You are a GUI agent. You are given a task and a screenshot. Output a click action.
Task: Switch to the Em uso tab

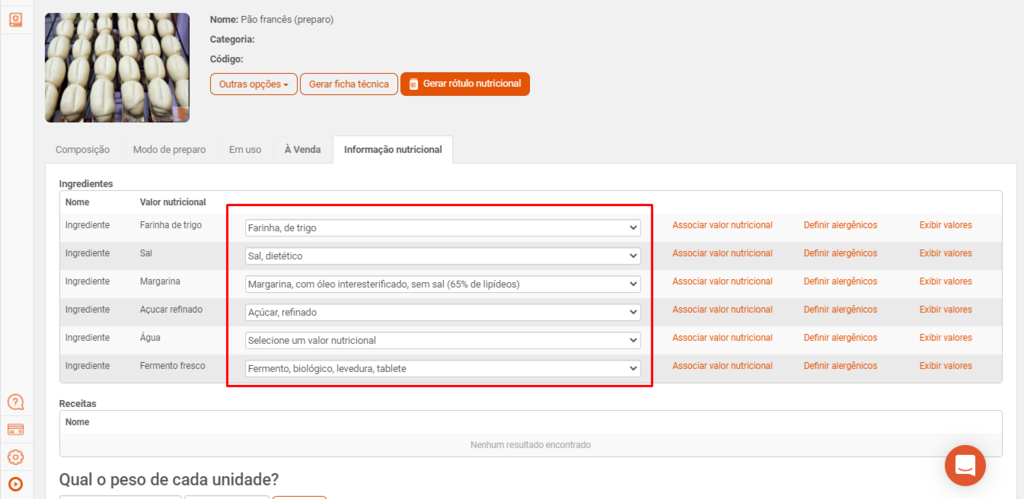tap(245, 150)
